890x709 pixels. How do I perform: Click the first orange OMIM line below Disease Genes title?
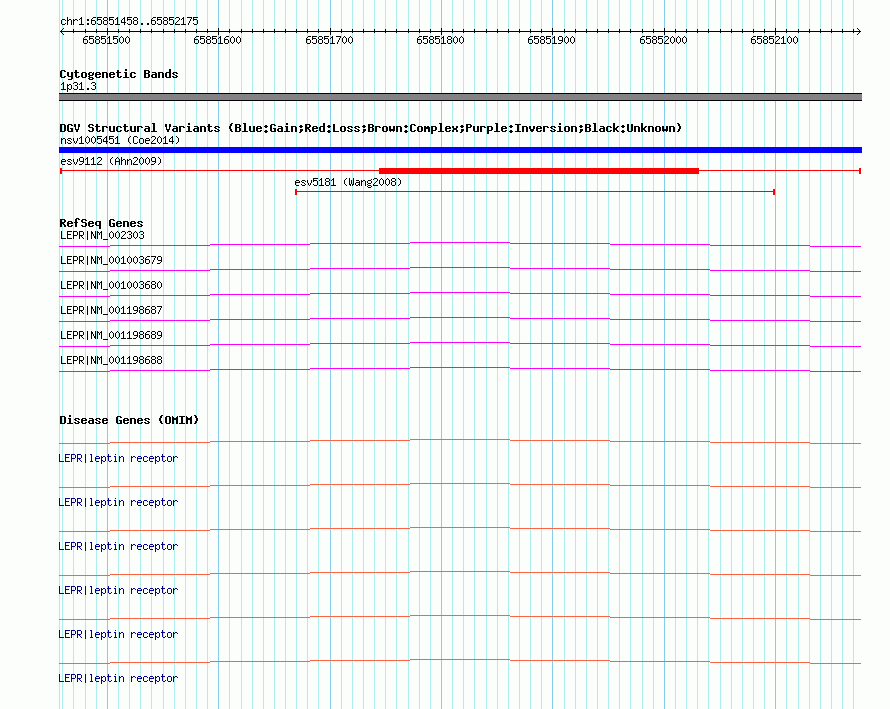(460, 441)
